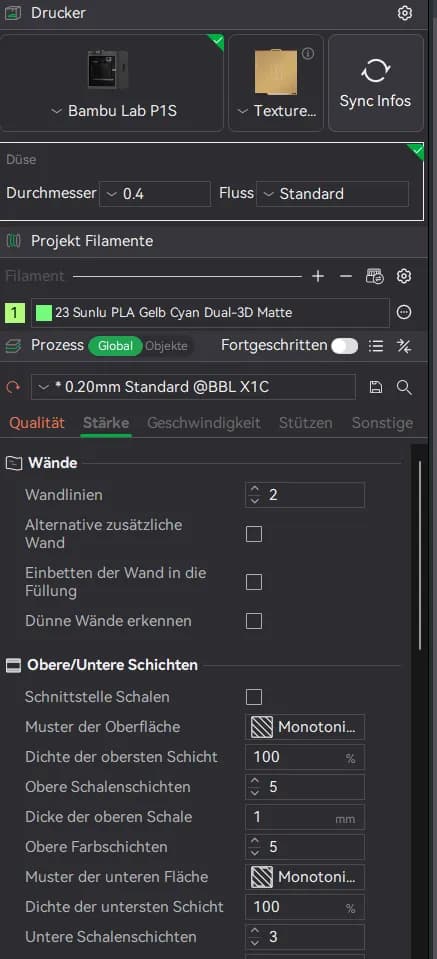
Task: Add a filament with plus icon
Action: pos(318,276)
